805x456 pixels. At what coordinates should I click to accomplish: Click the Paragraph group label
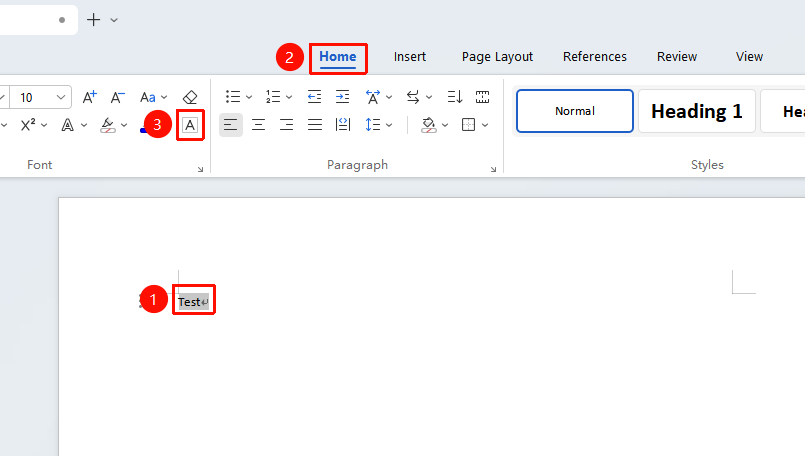[x=357, y=165]
